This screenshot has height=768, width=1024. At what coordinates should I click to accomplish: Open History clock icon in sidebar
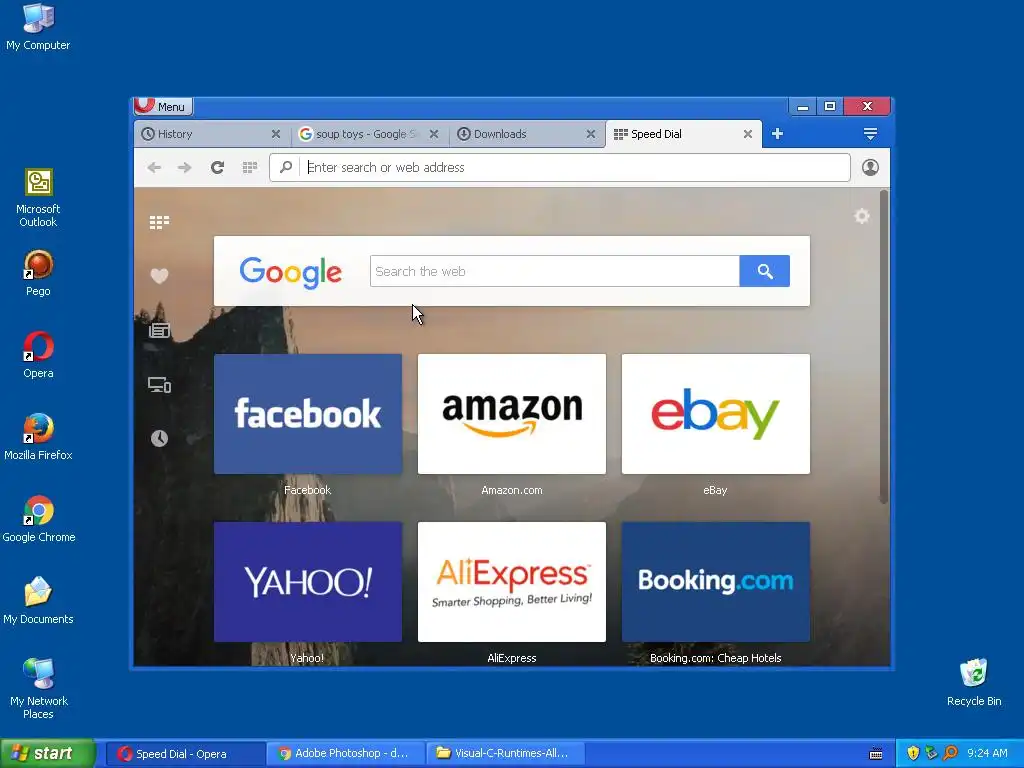159,438
